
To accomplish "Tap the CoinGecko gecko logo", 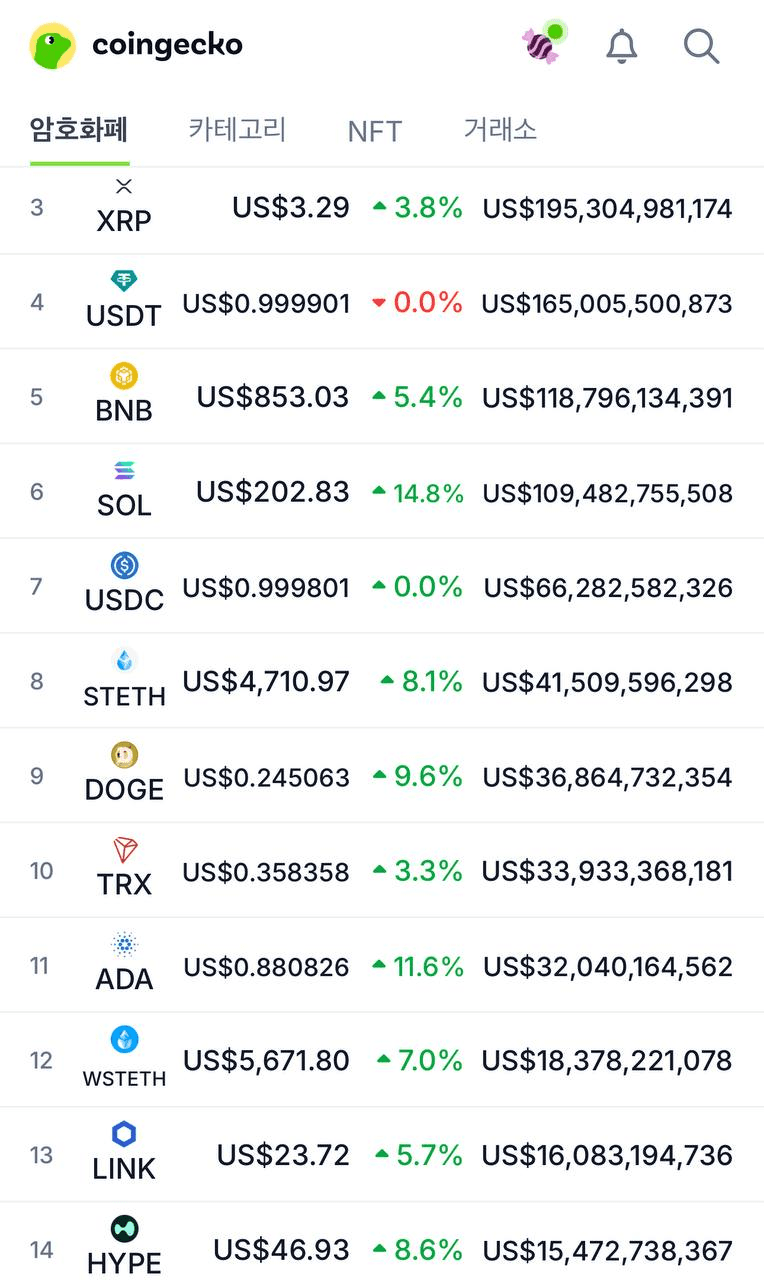I will tap(53, 46).
